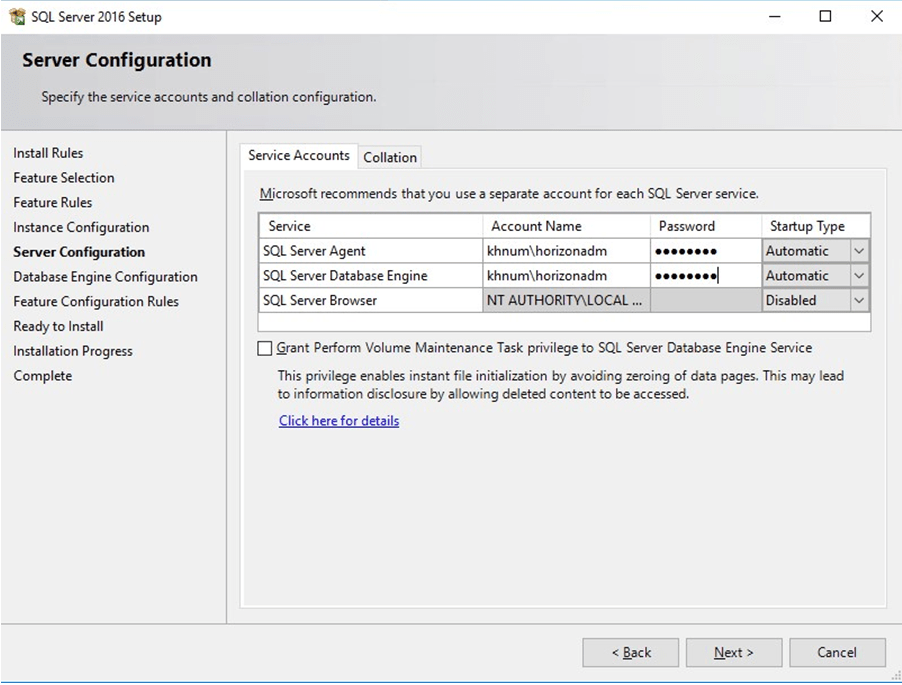Go back with the Back button
The image size is (902, 685).
(631, 653)
